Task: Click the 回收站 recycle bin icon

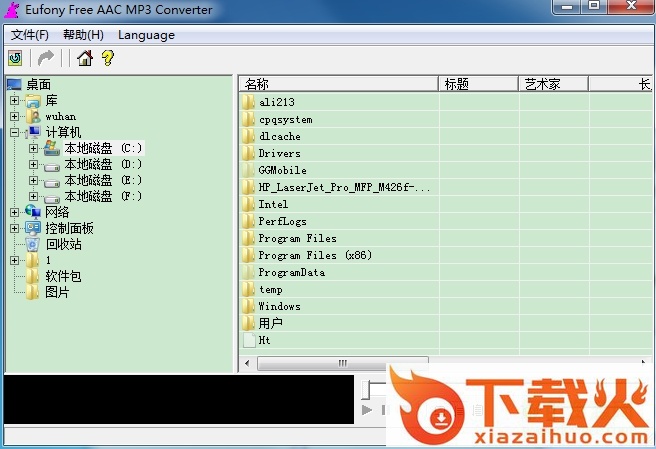Action: pyautogui.click(x=32, y=244)
